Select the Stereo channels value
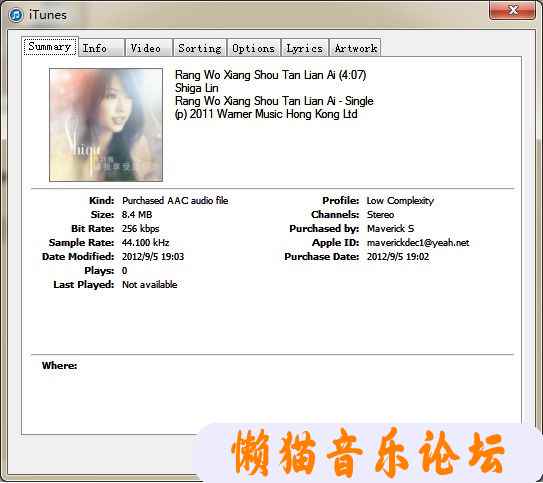The height and width of the screenshot is (483, 543). tap(380, 215)
